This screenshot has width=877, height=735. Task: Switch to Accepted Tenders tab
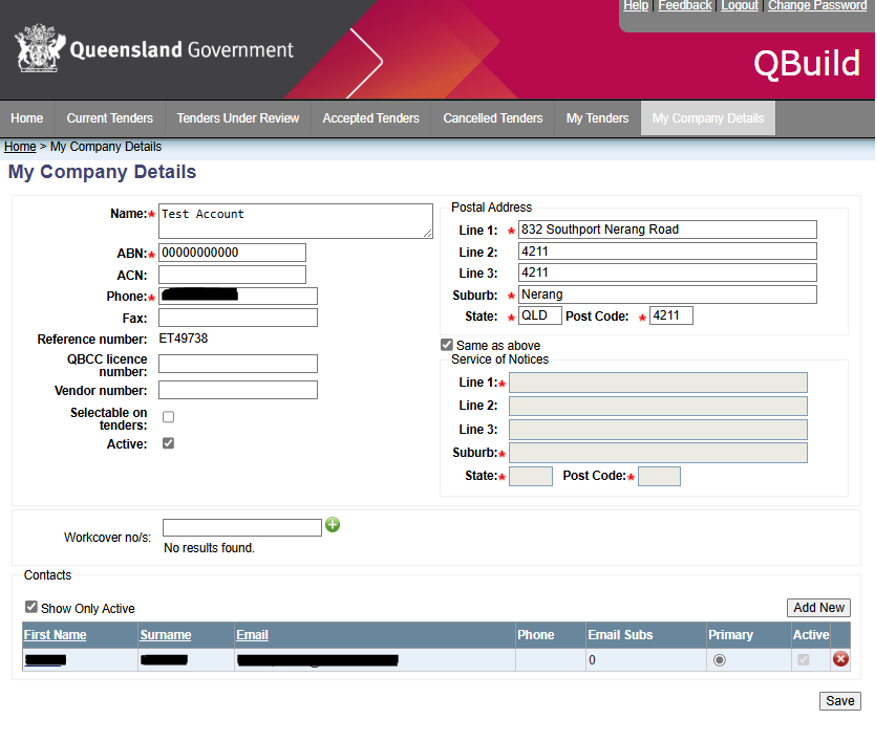coord(371,118)
